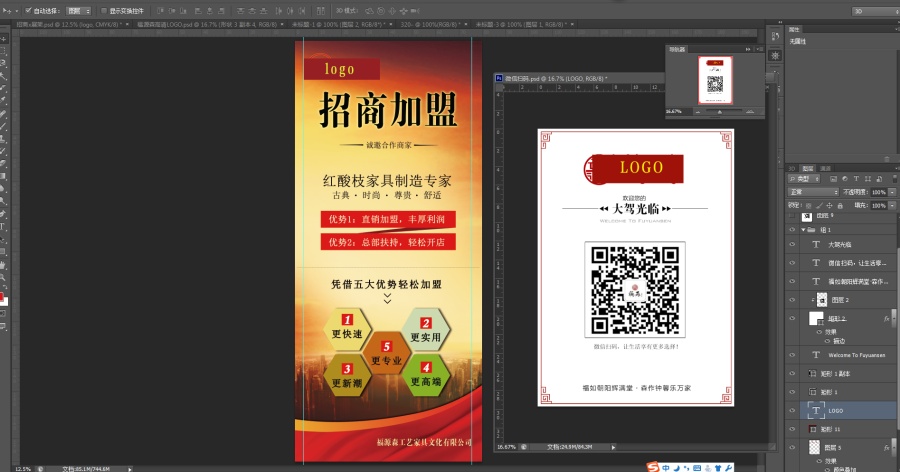
Task: Select the Magic Wand tool
Action: point(5,76)
